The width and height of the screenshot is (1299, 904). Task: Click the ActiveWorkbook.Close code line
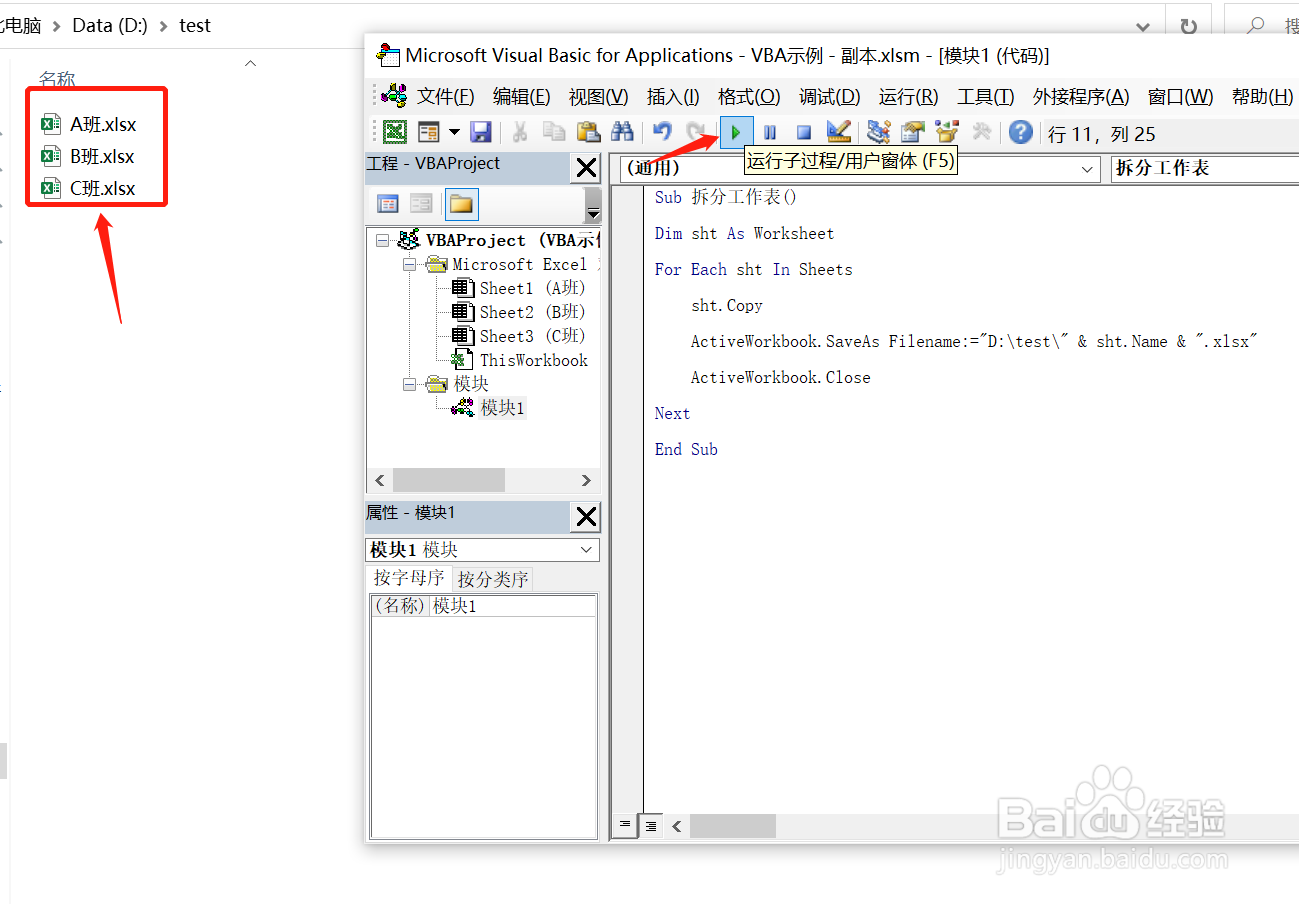pos(780,377)
